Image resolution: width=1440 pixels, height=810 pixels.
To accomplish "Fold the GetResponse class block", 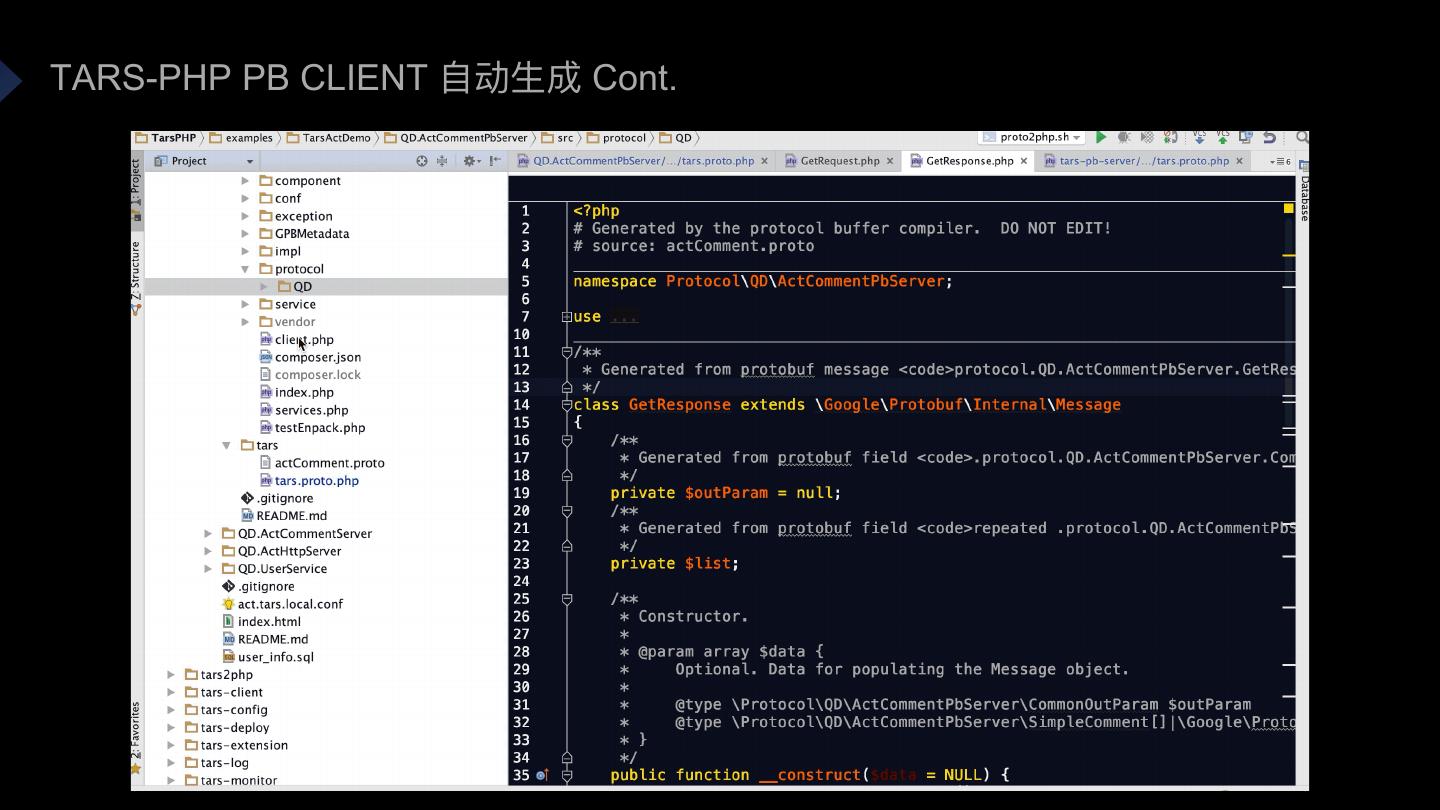I will [x=567, y=405].
